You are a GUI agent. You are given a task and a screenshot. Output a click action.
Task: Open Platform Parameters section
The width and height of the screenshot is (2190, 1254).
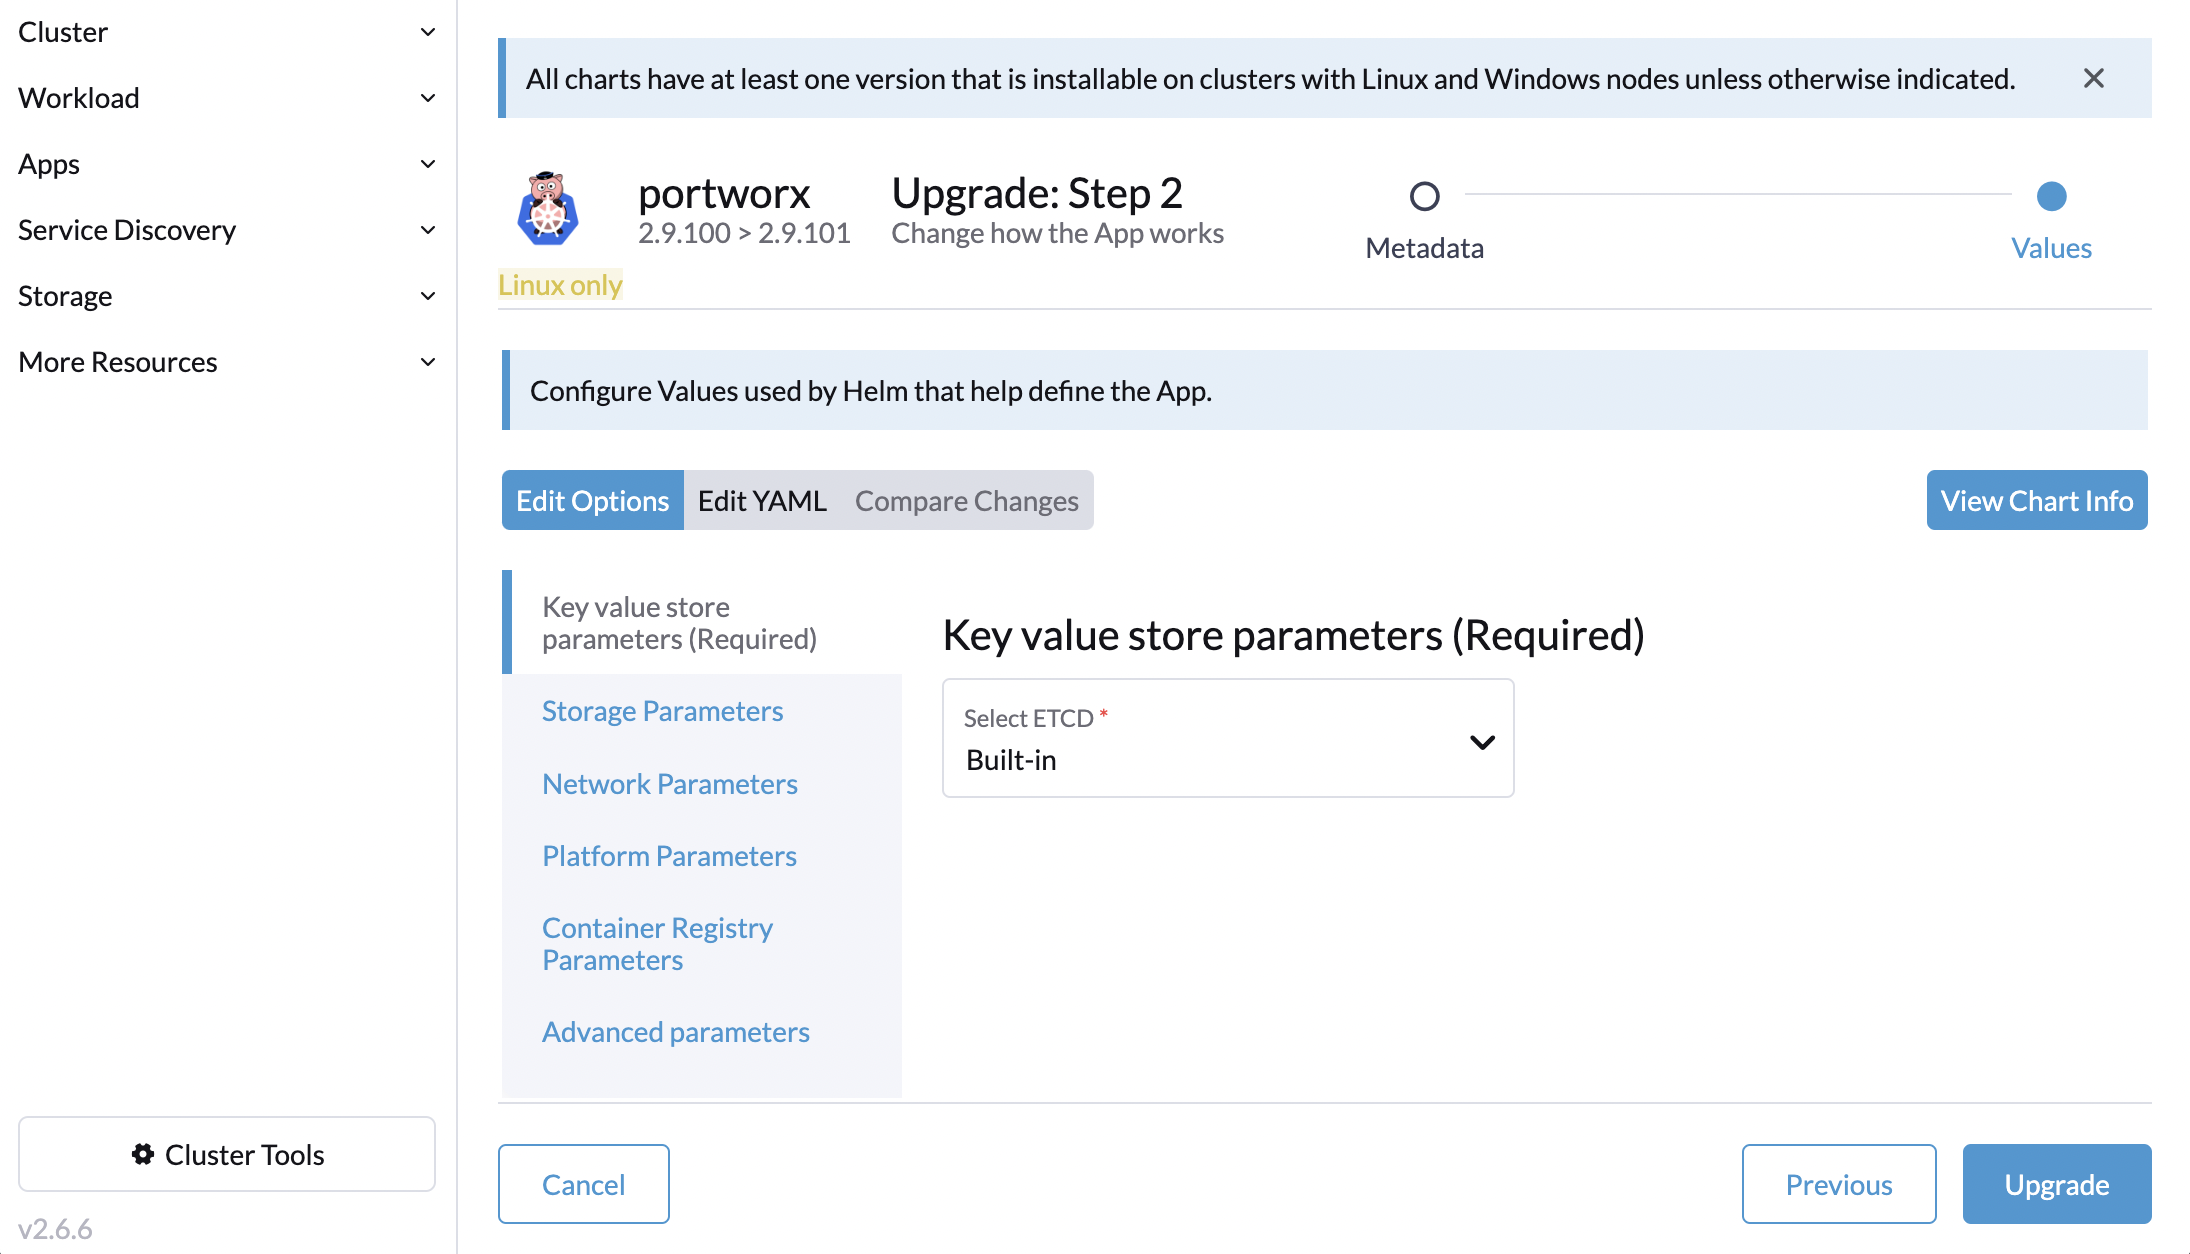(669, 856)
